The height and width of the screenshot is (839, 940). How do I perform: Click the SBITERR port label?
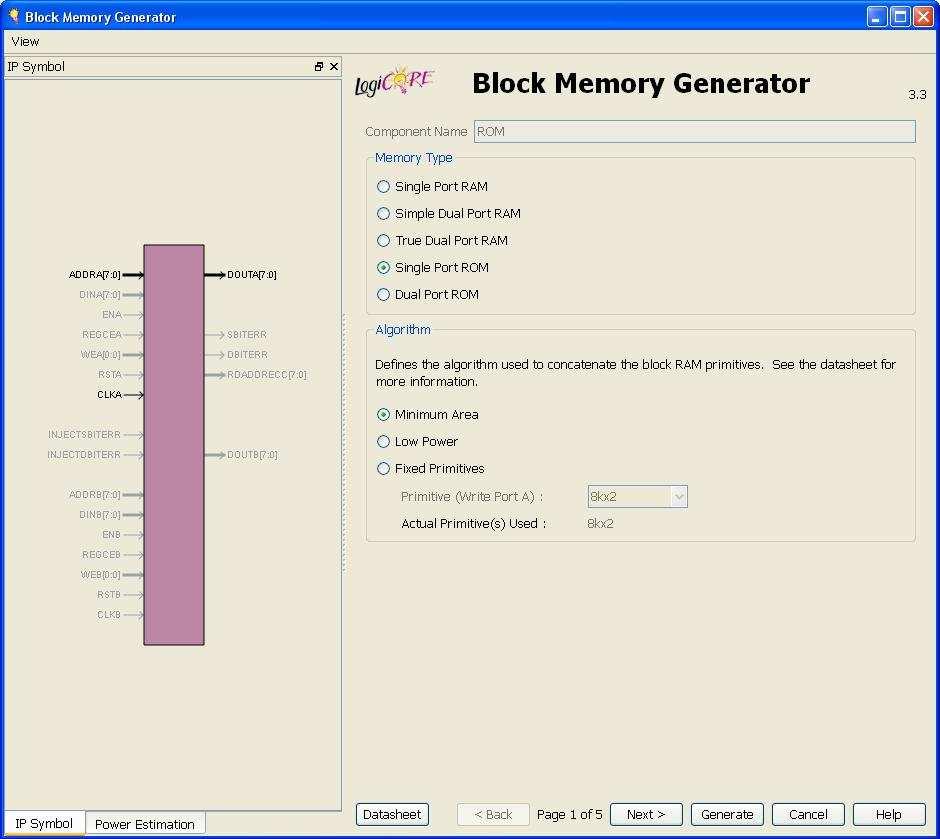[247, 334]
